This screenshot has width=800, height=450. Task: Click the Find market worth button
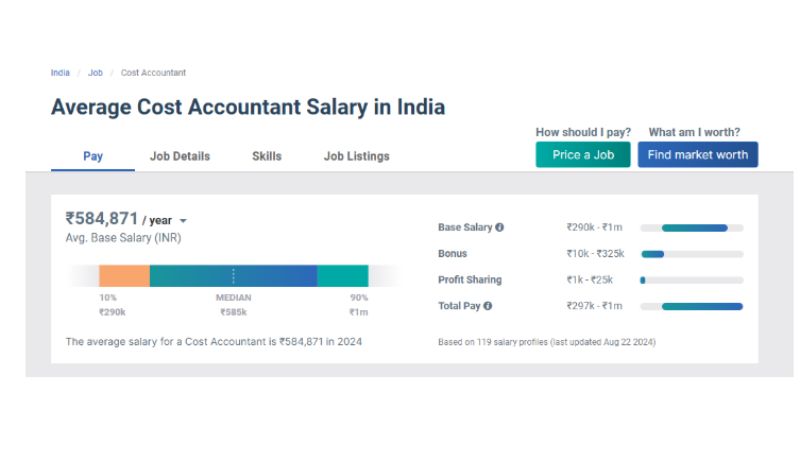click(698, 155)
